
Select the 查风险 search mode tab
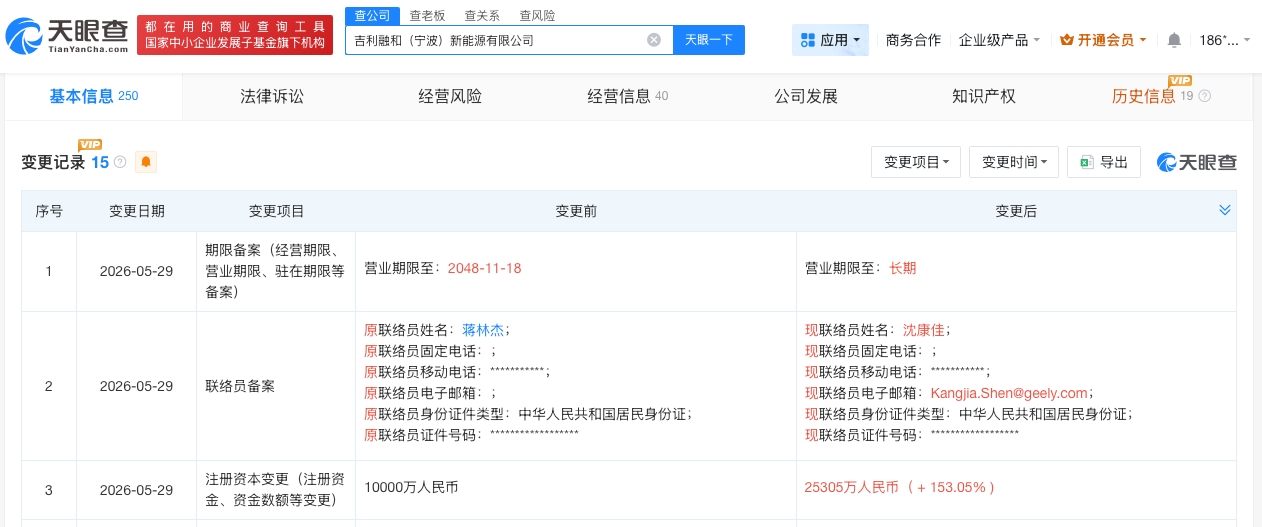pos(537,15)
